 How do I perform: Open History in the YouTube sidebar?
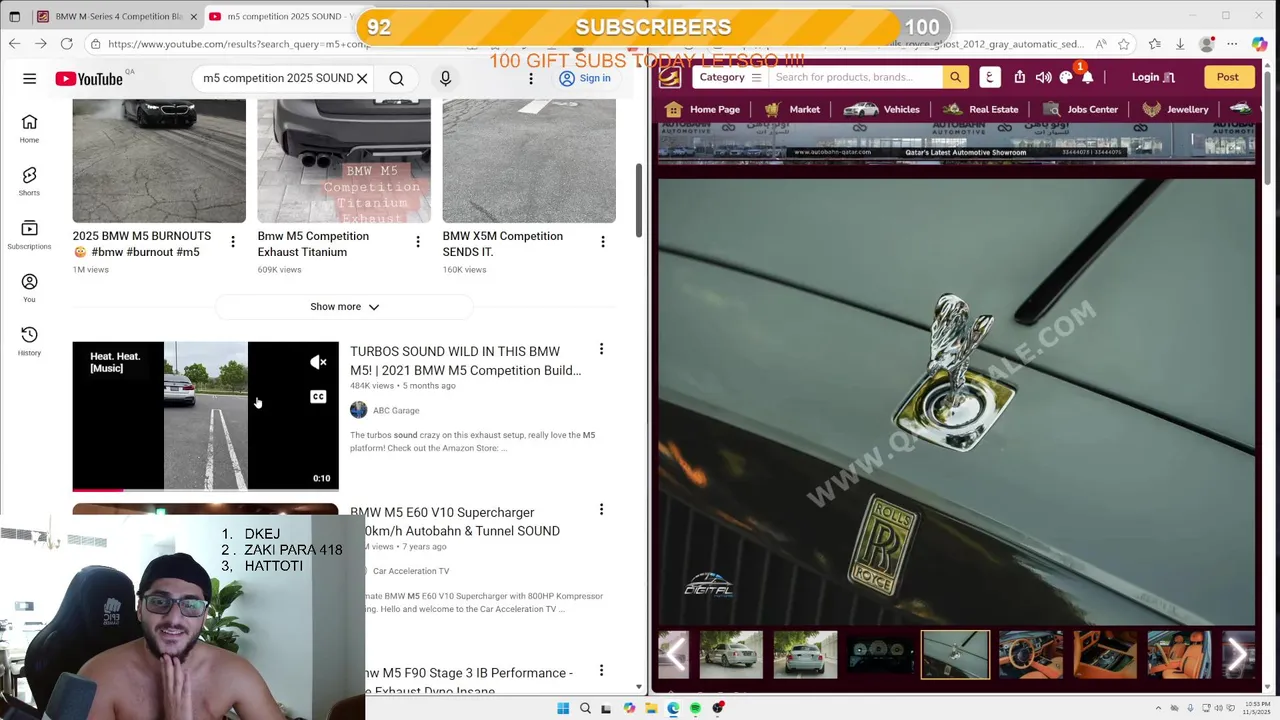pos(29,340)
